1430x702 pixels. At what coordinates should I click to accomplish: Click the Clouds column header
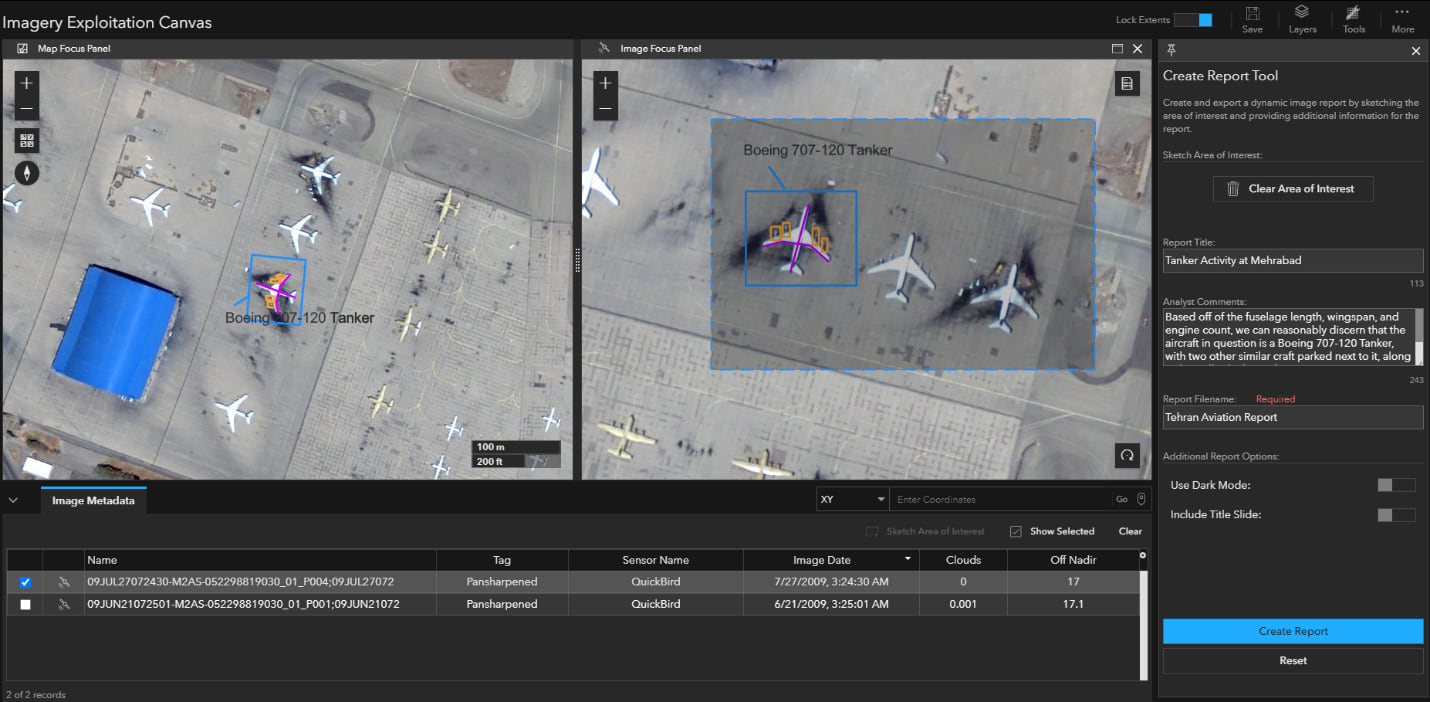click(964, 560)
